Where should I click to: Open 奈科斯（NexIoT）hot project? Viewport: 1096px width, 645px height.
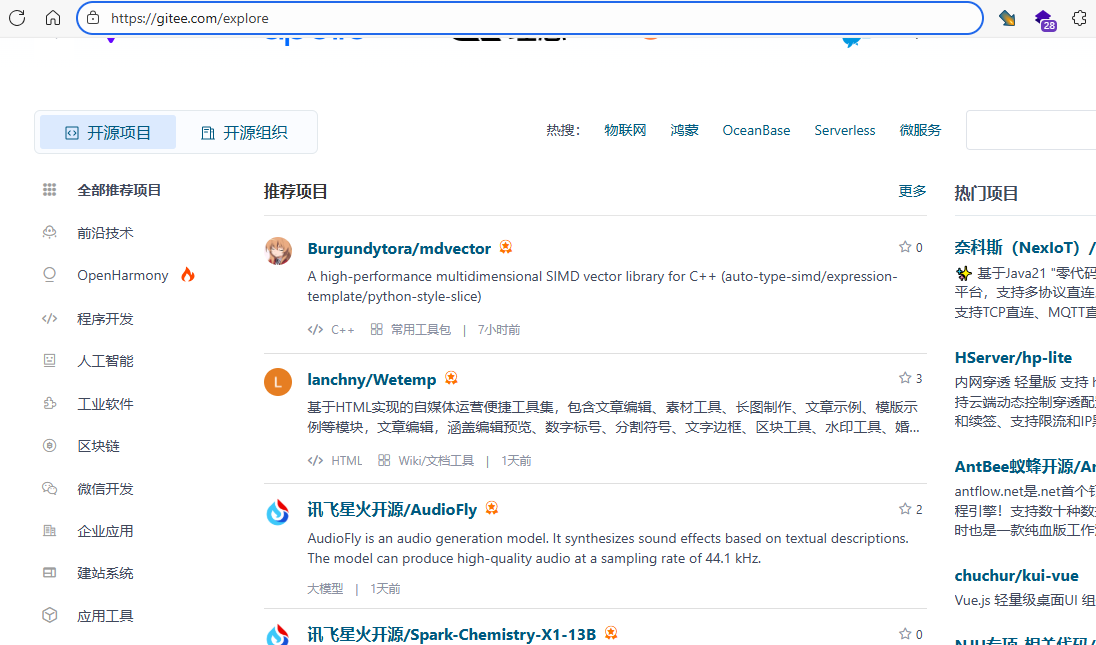1025,247
